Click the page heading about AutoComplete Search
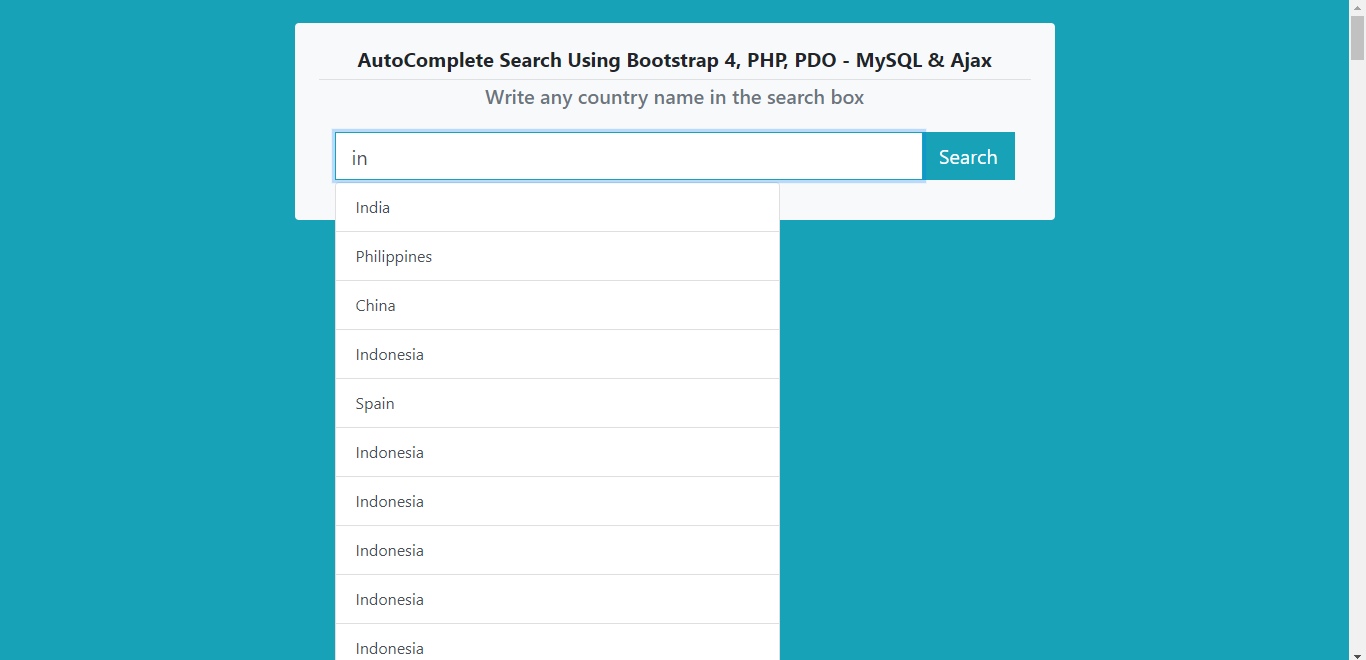 675,60
